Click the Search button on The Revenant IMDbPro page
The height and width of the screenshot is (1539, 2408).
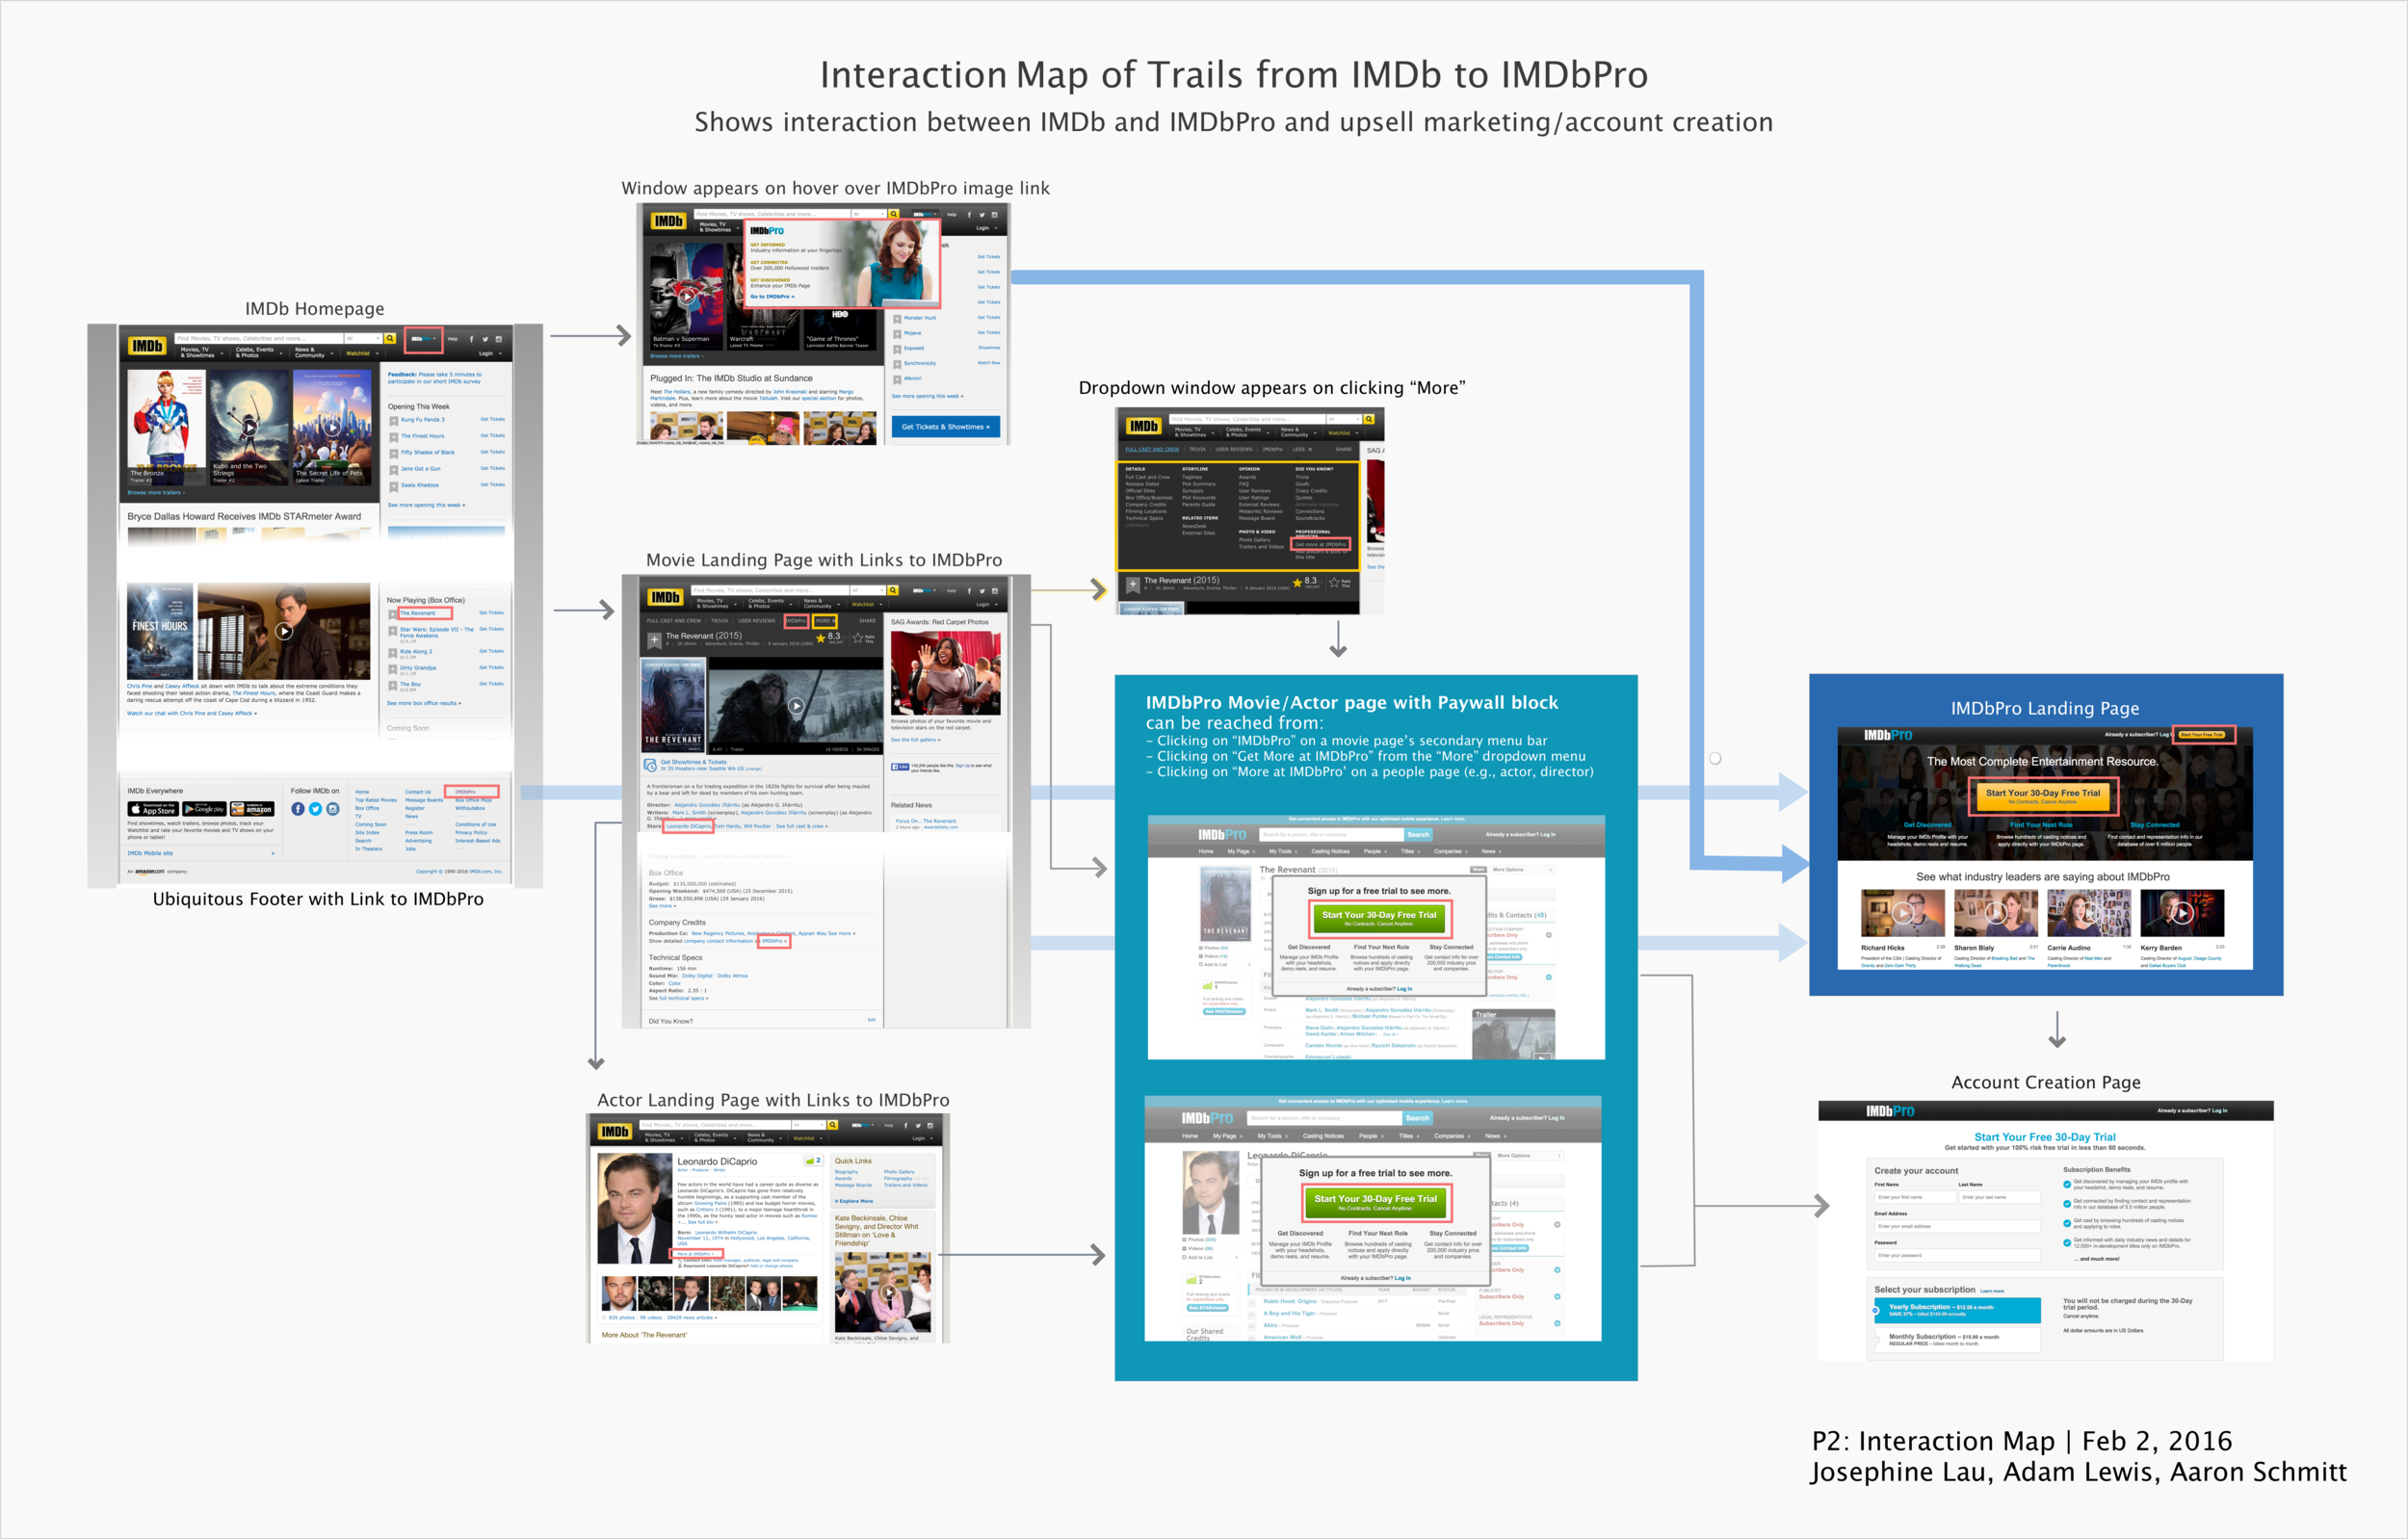tap(1418, 834)
